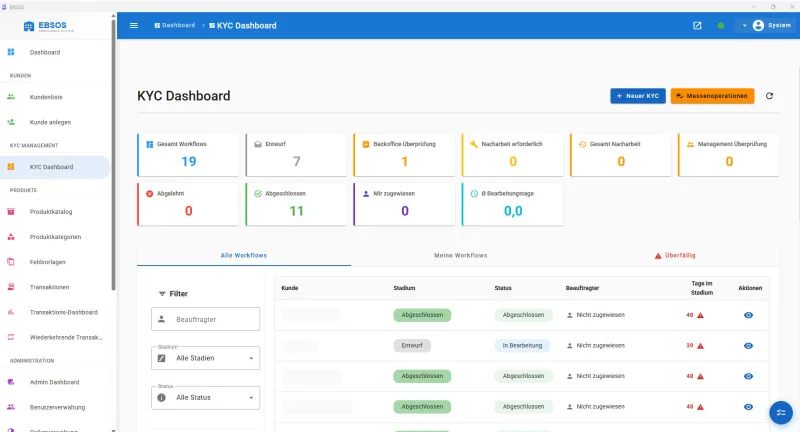The width and height of the screenshot is (800, 432).
Task: Click the Transaktions-Dashboard chart icon
Action: pos(11,312)
